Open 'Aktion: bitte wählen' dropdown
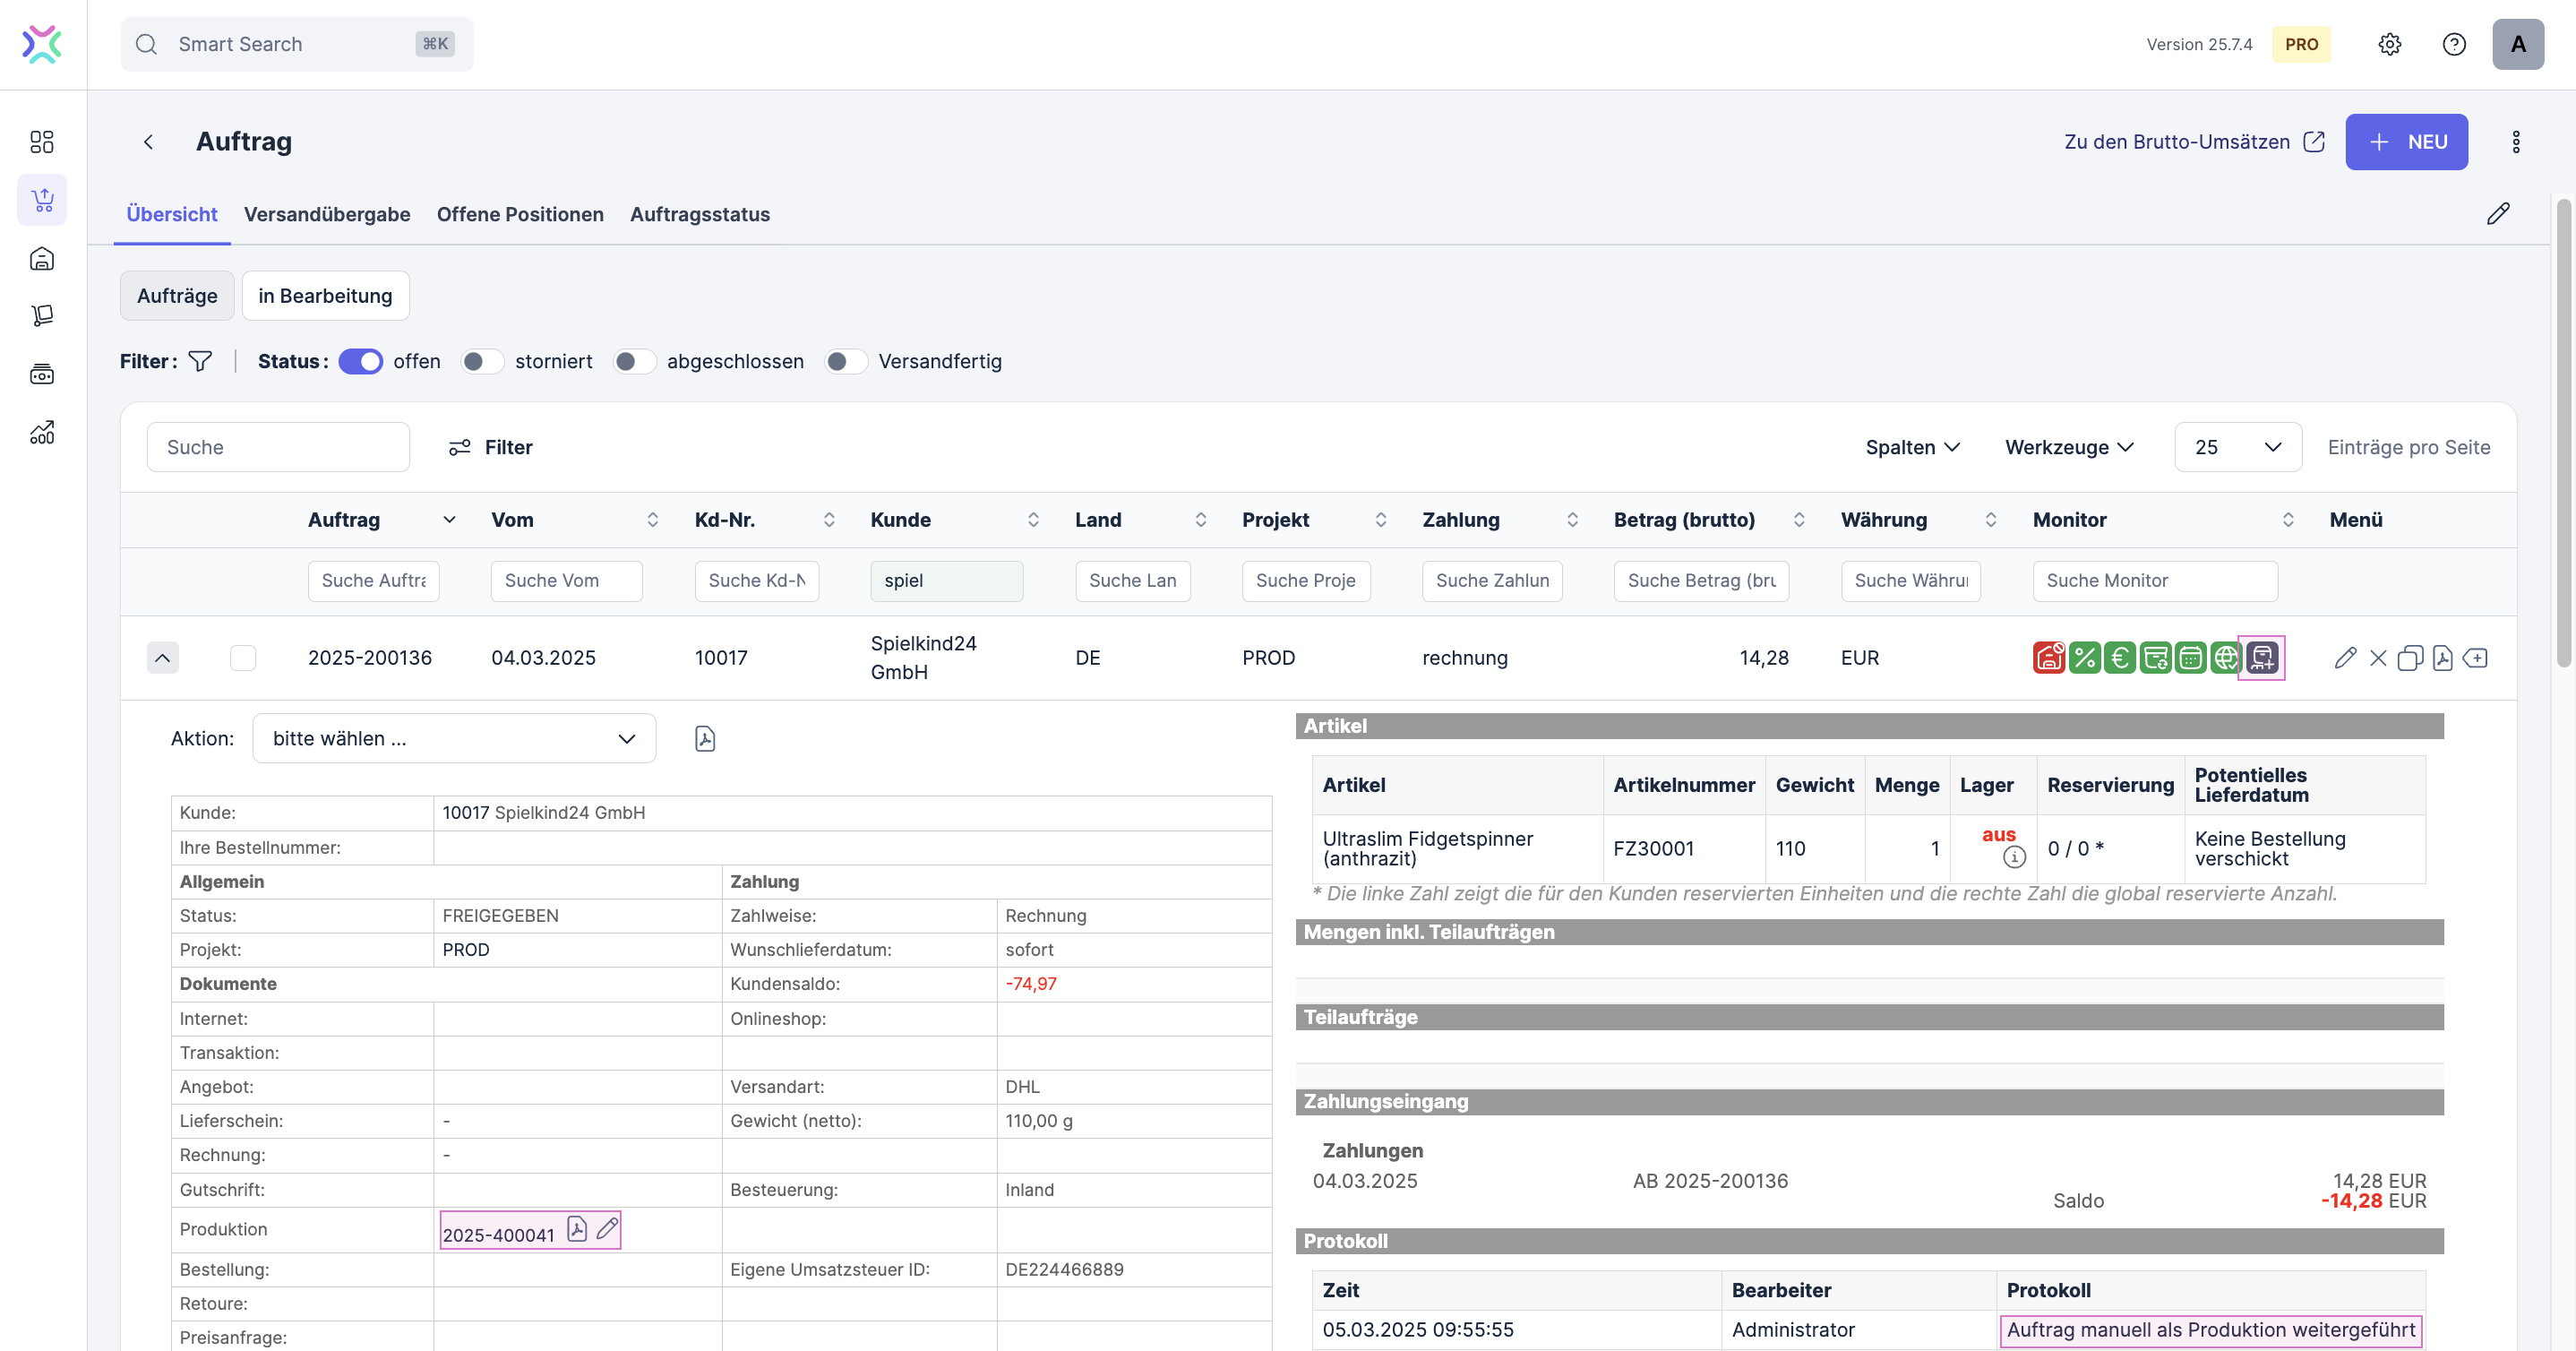 (x=454, y=738)
